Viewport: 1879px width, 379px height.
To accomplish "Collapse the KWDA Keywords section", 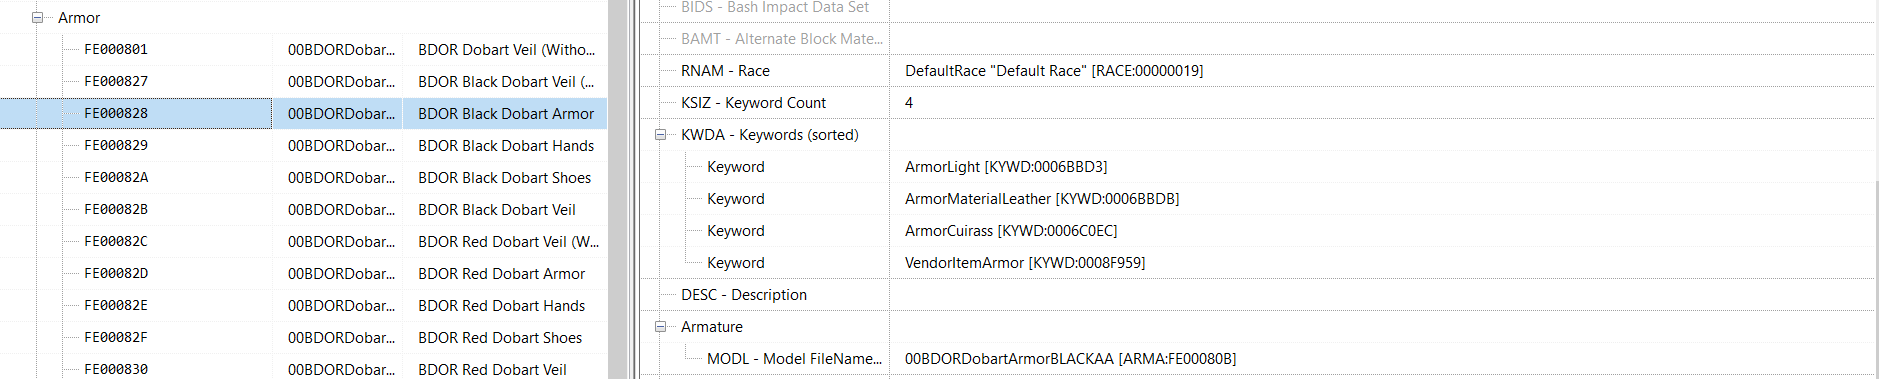I will point(660,135).
